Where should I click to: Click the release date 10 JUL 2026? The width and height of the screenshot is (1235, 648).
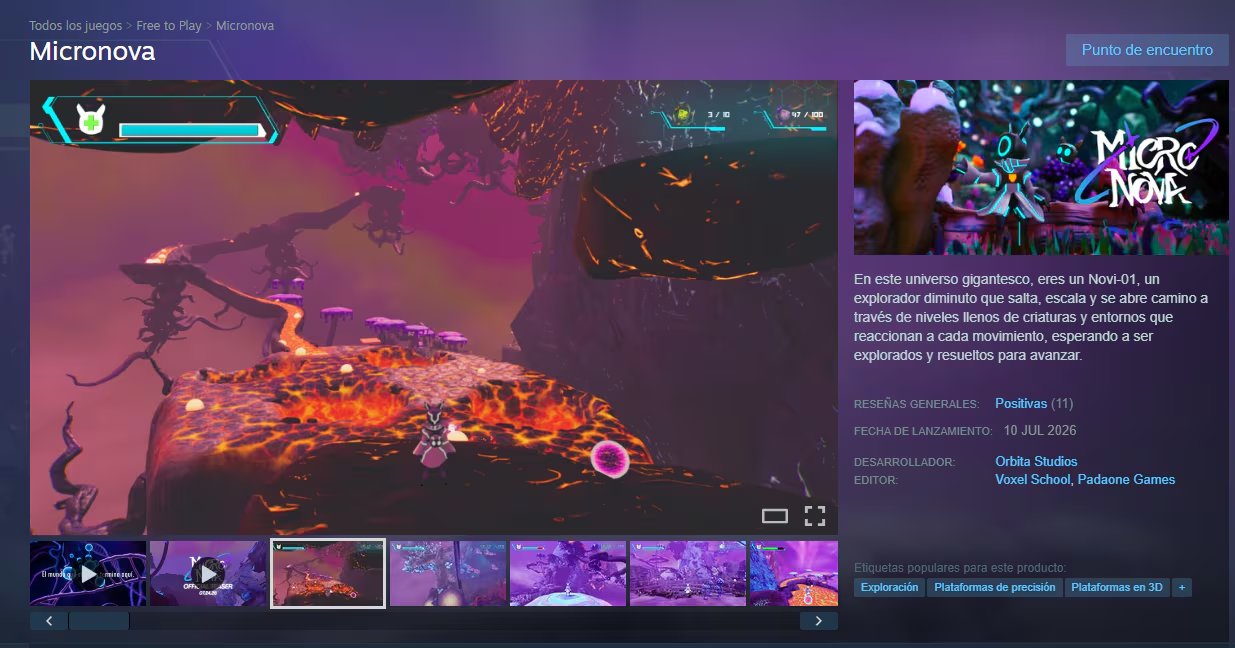(x=1040, y=431)
